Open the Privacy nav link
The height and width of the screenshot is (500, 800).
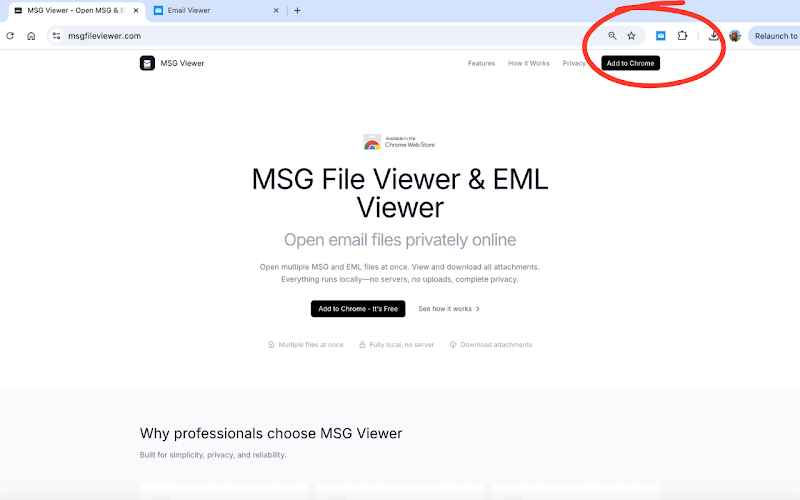coord(574,63)
